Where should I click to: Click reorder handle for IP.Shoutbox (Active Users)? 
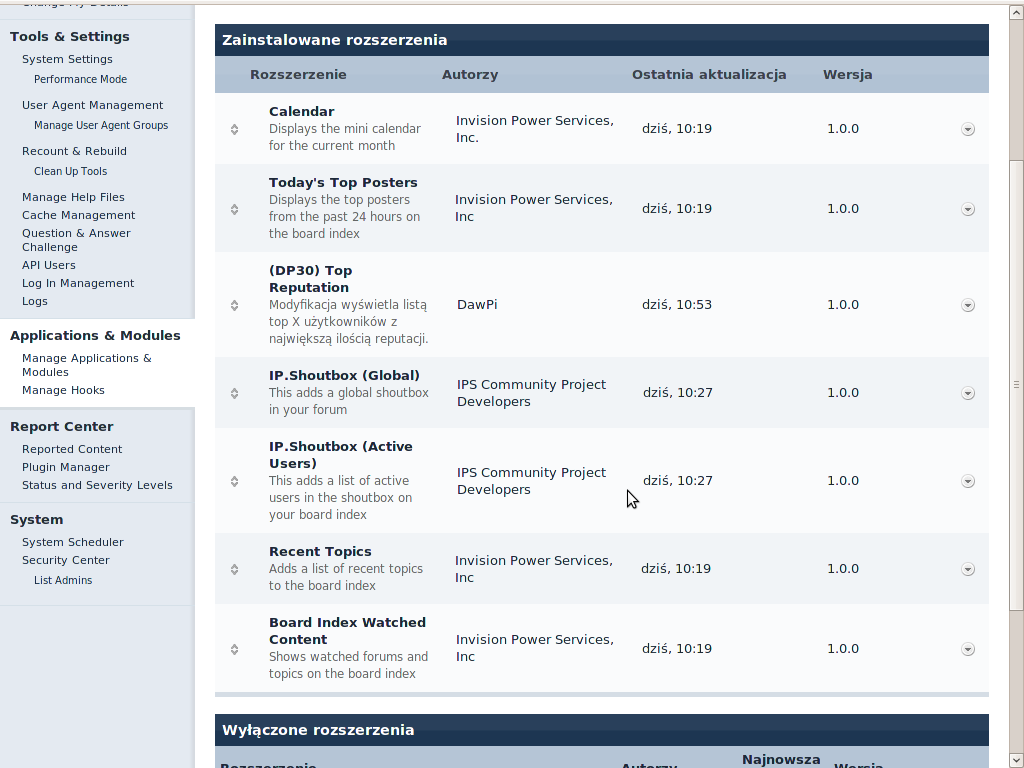(x=234, y=481)
